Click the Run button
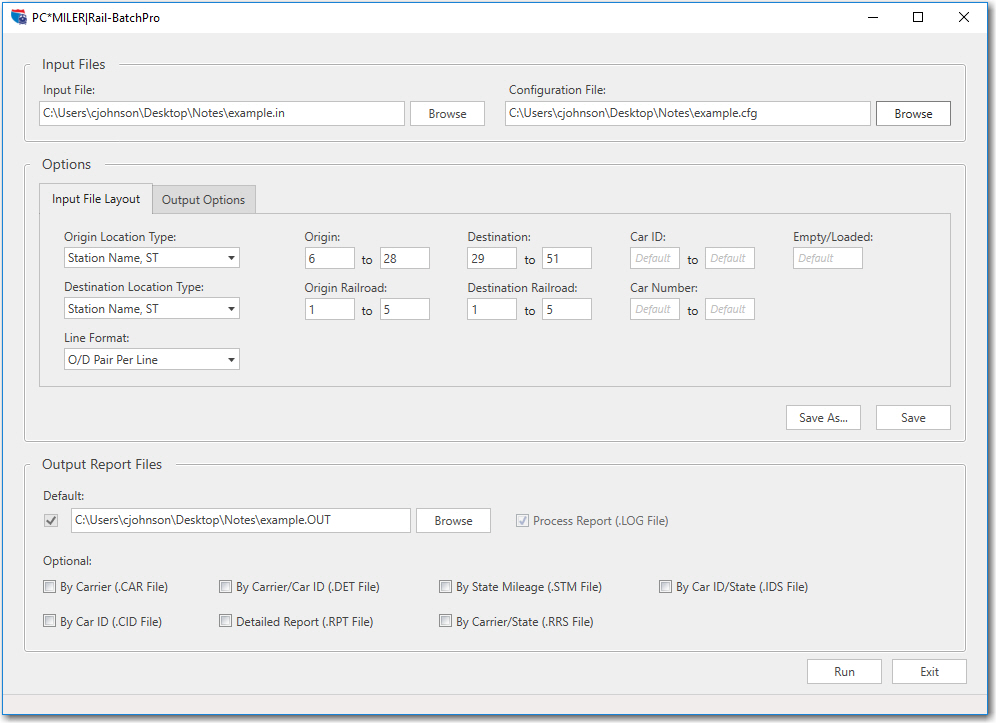Viewport: 996px width, 723px height. [844, 672]
